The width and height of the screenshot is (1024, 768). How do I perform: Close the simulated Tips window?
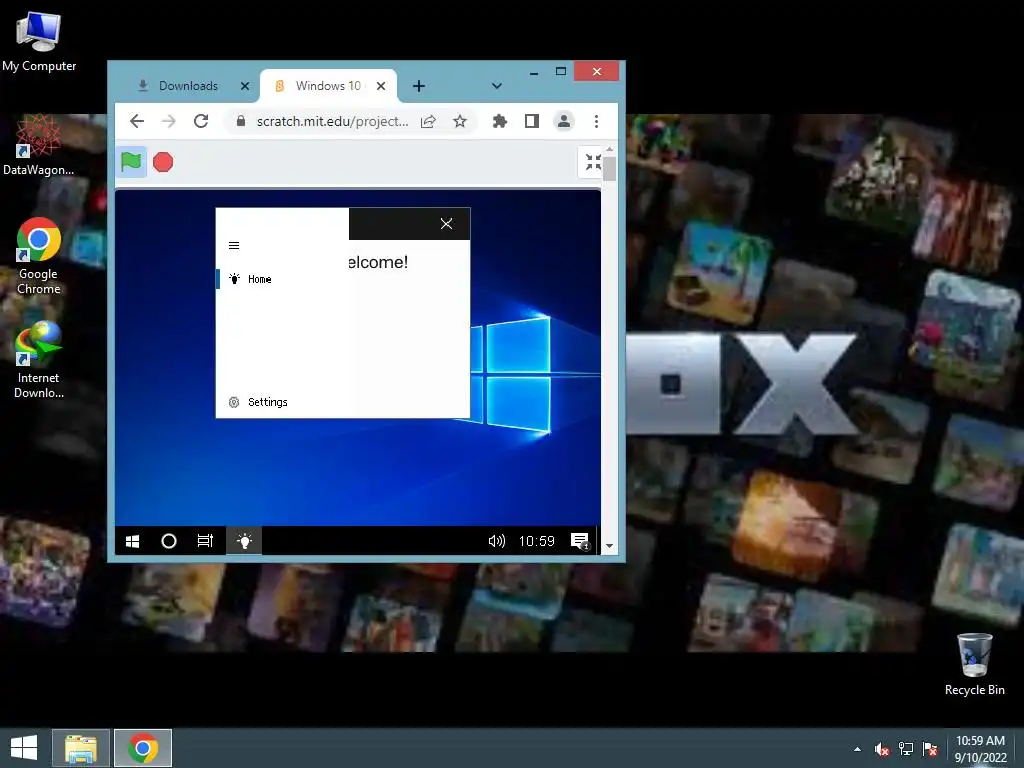click(447, 224)
